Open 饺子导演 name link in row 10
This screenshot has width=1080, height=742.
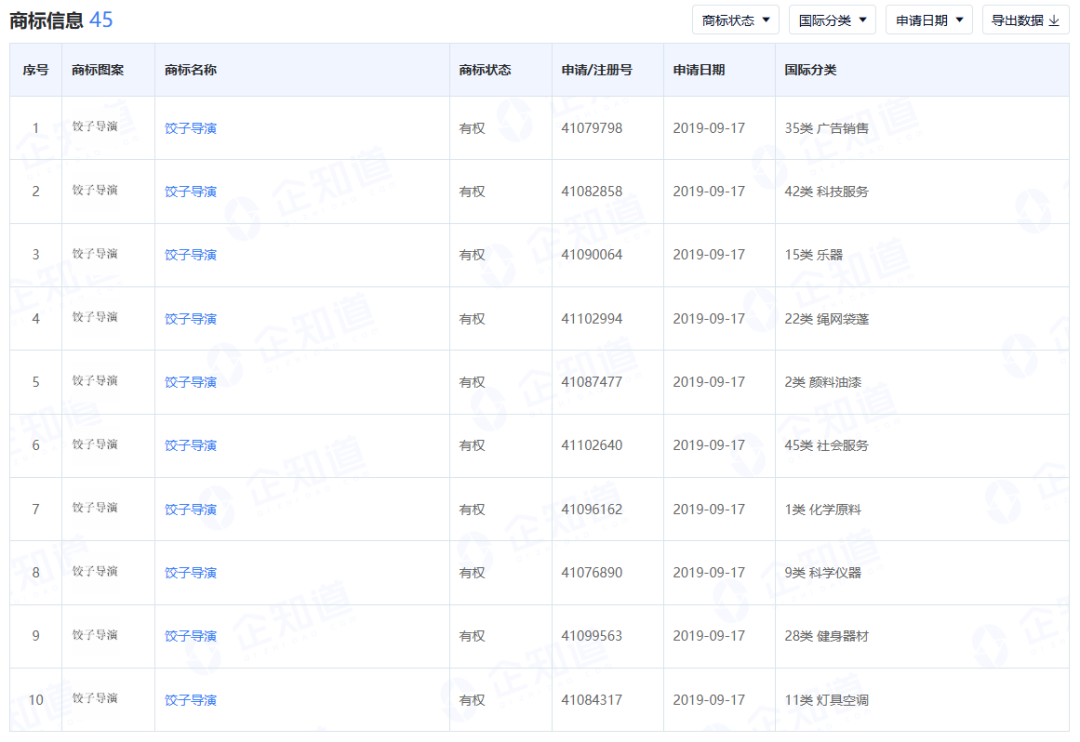pyautogui.click(x=191, y=700)
